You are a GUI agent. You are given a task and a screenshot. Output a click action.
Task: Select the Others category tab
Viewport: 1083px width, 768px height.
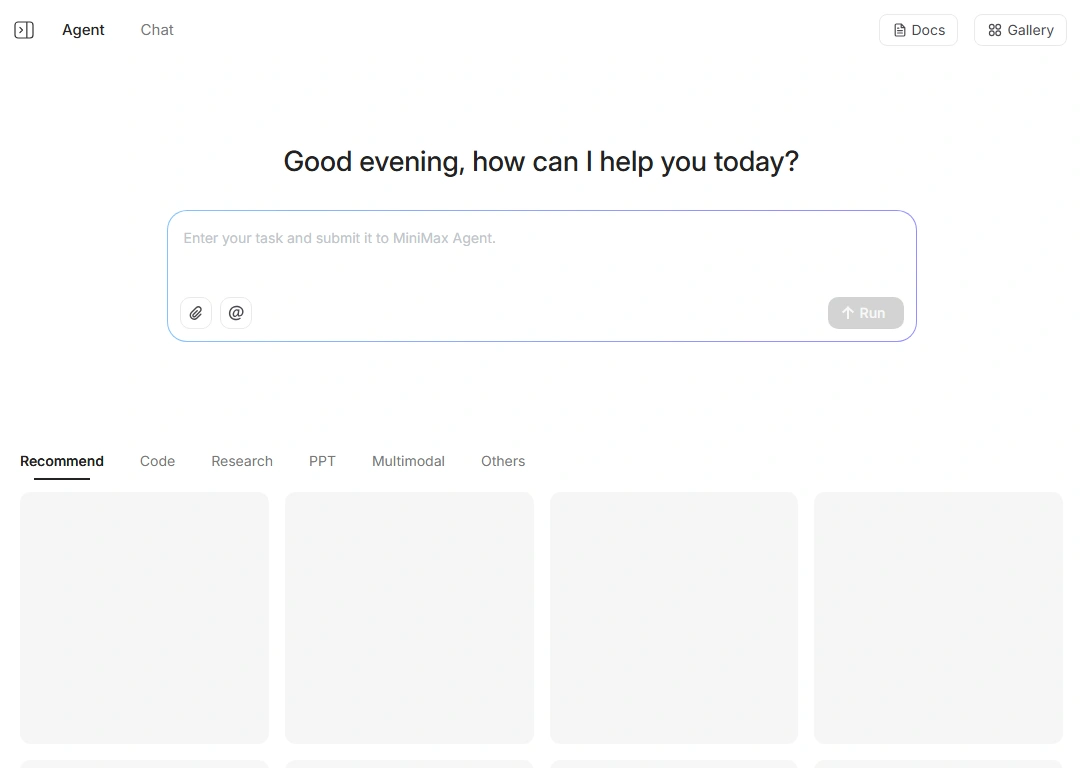click(503, 461)
